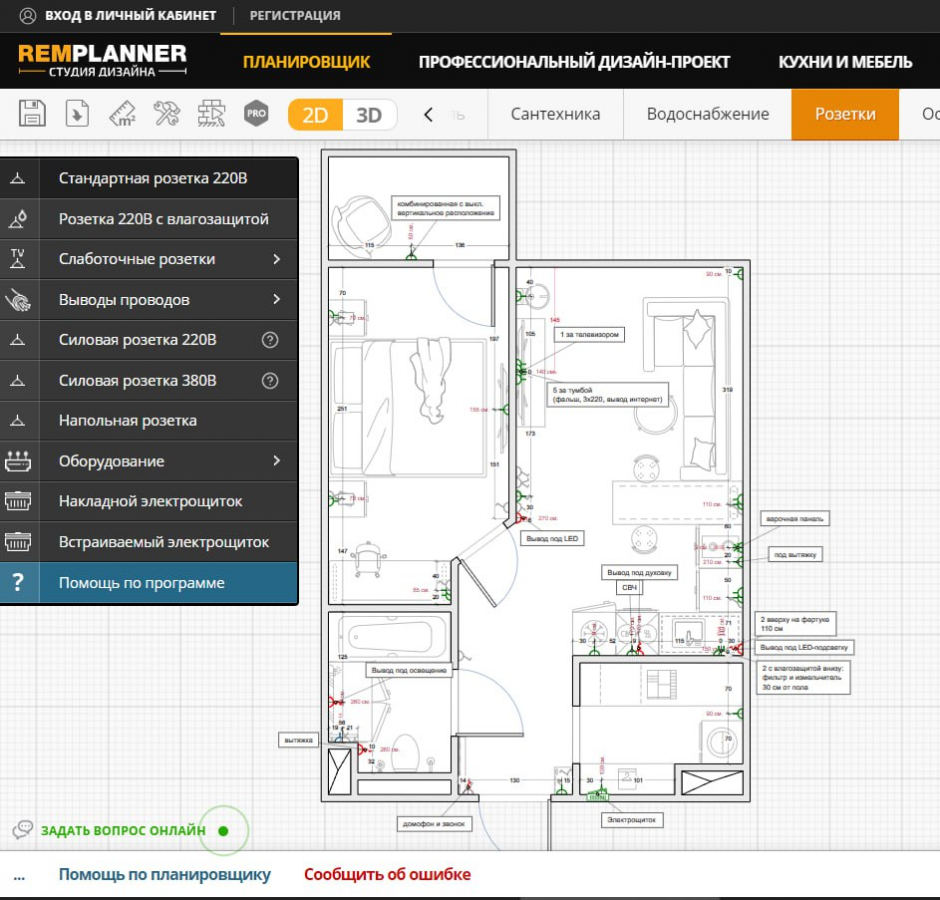Switch to 2D view mode
940x900 pixels.
pyautogui.click(x=315, y=115)
